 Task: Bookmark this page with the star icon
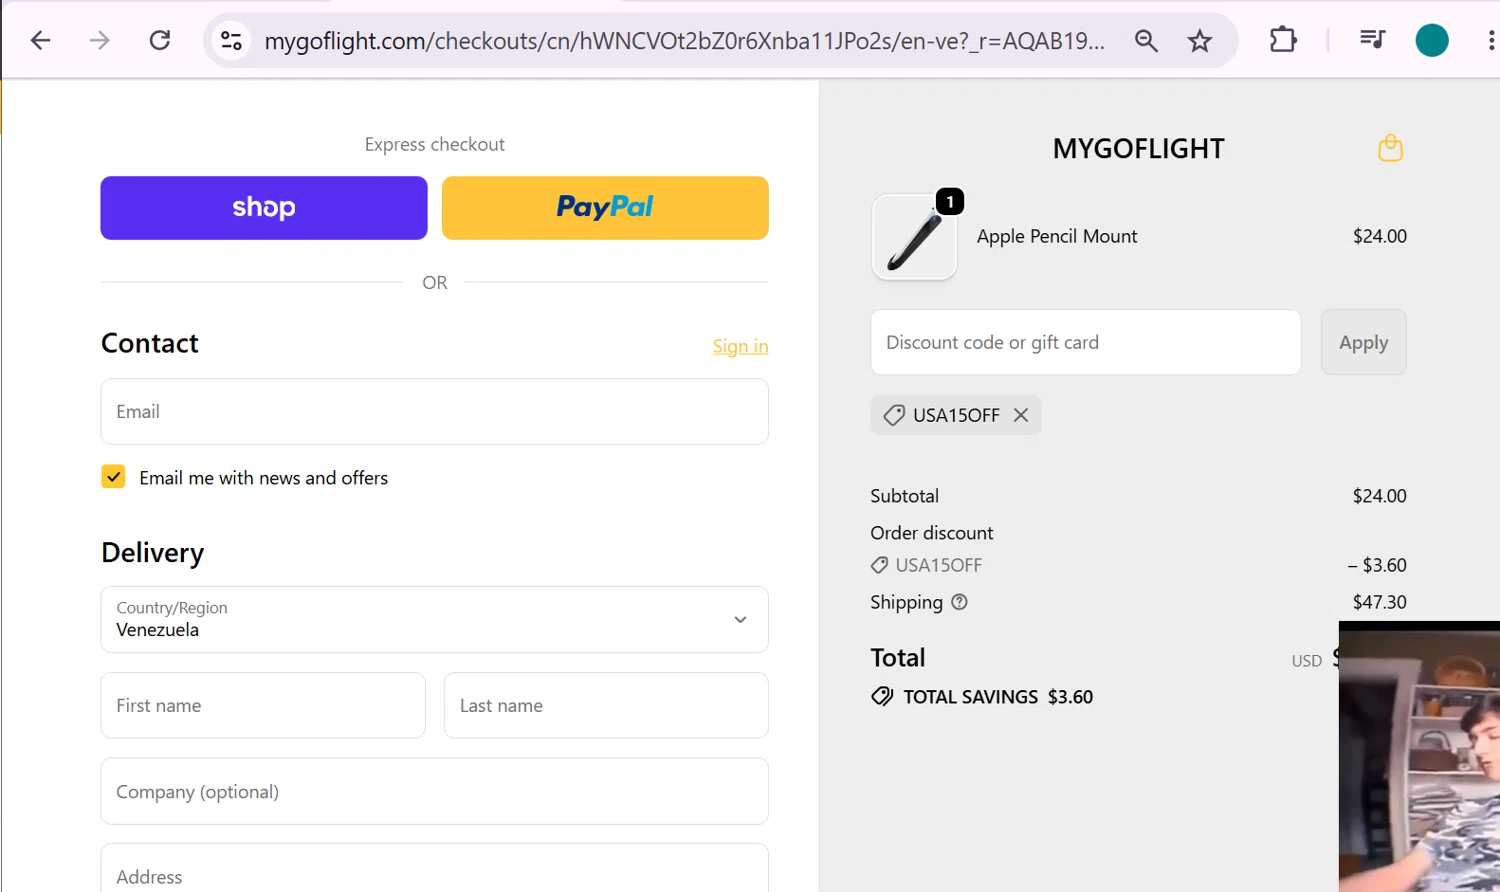[x=1200, y=40]
